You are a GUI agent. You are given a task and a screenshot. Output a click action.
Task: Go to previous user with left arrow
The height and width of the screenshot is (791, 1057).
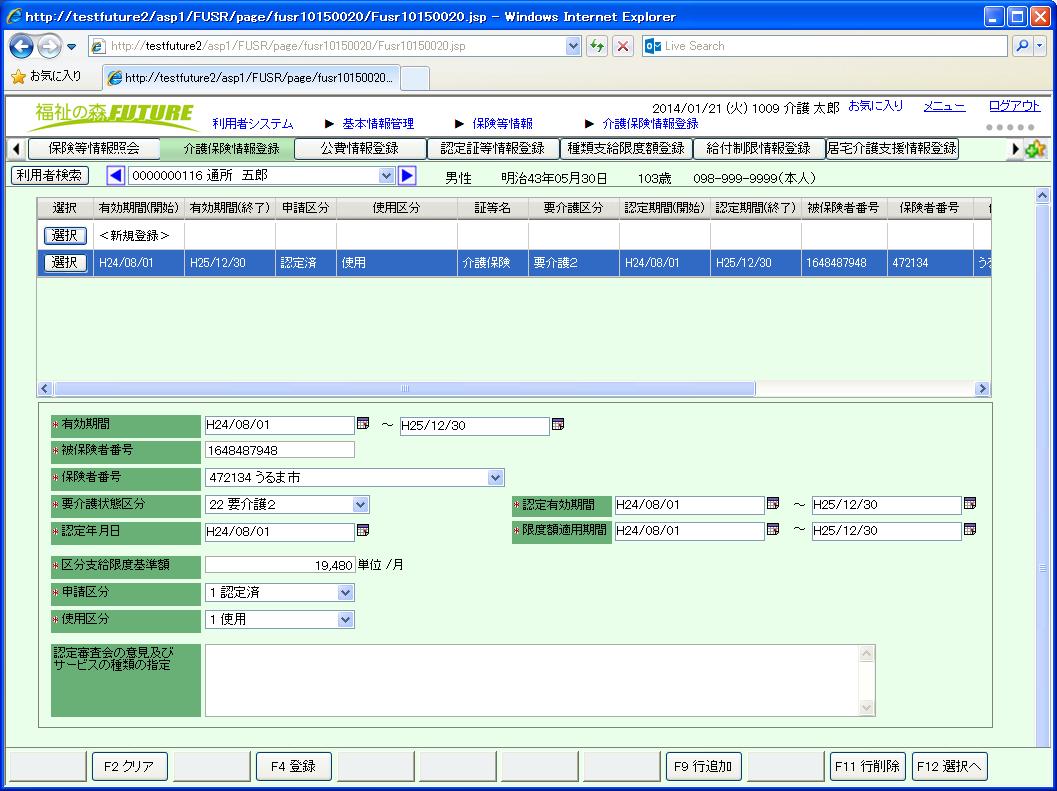click(115, 175)
